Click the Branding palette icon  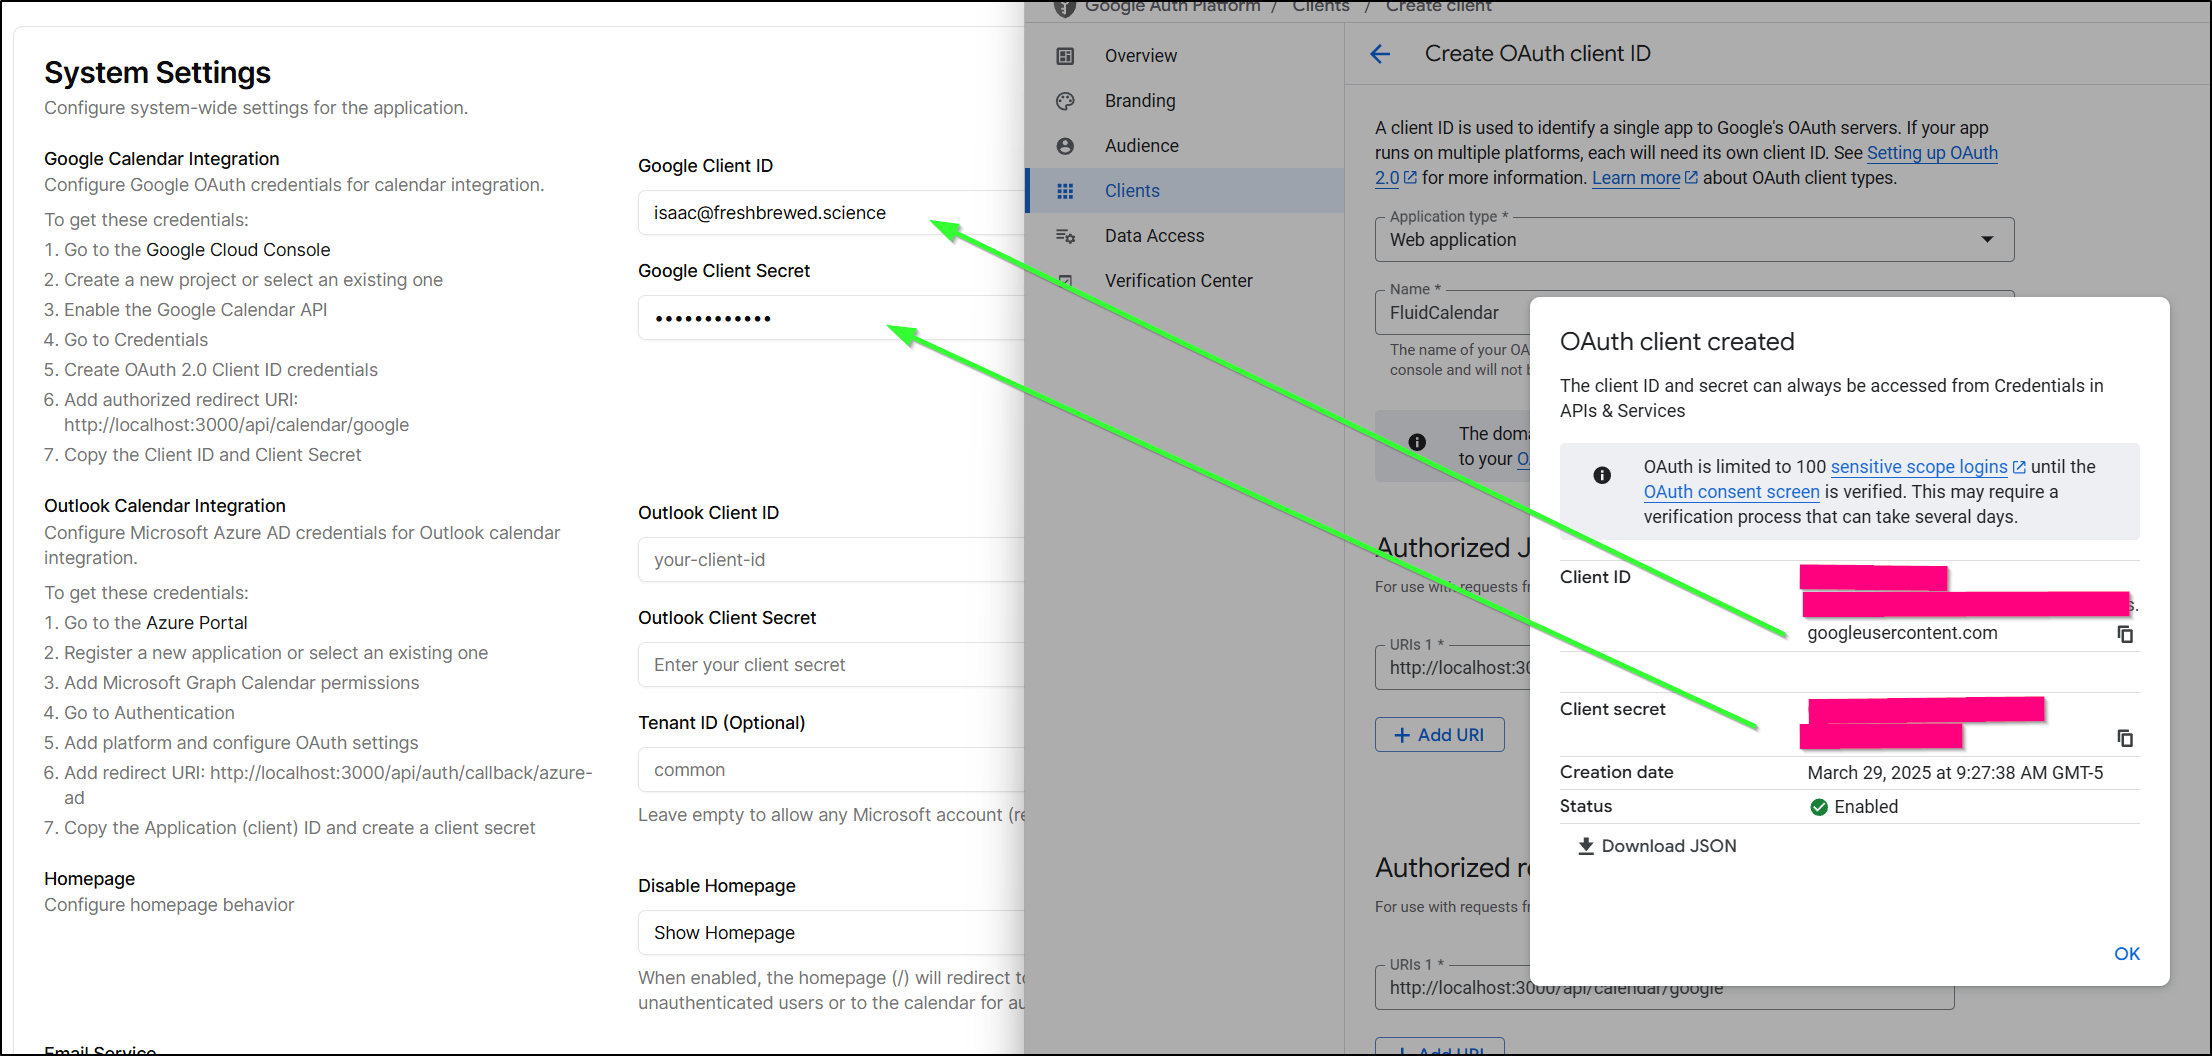coord(1065,101)
